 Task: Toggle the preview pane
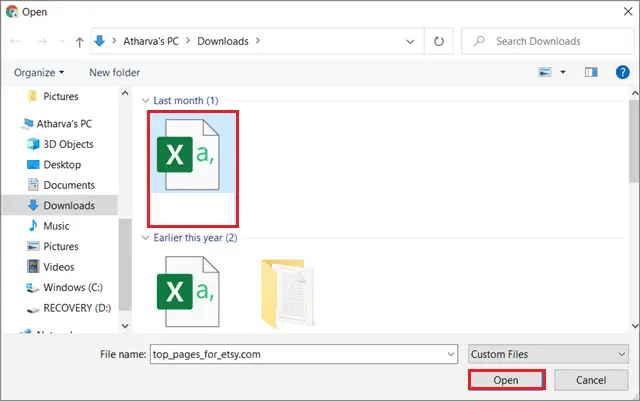pyautogui.click(x=591, y=72)
